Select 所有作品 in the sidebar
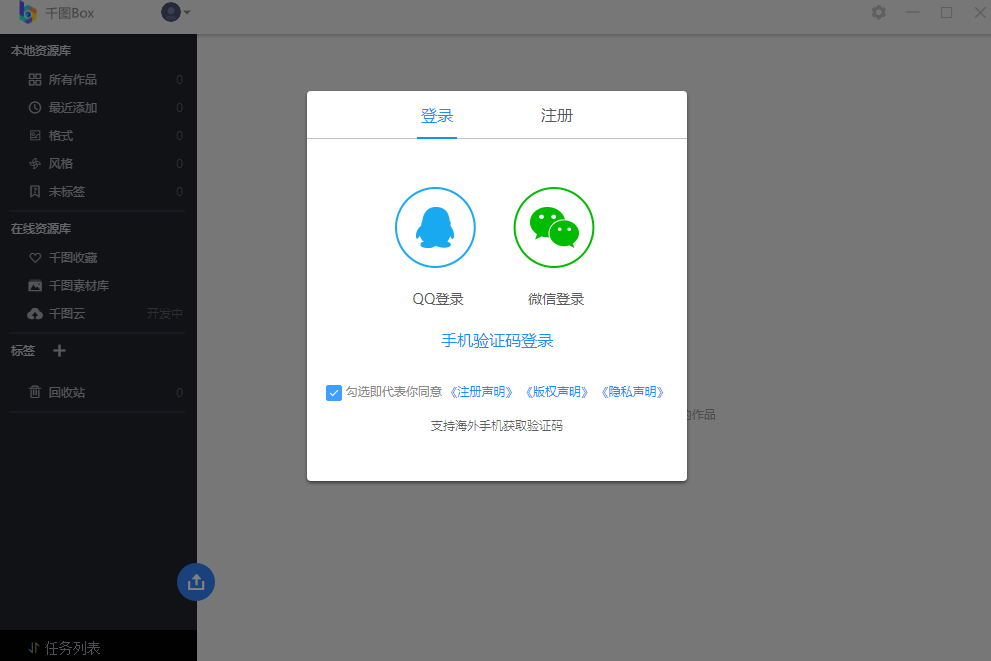Image resolution: width=991 pixels, height=661 pixels. tap(99, 80)
